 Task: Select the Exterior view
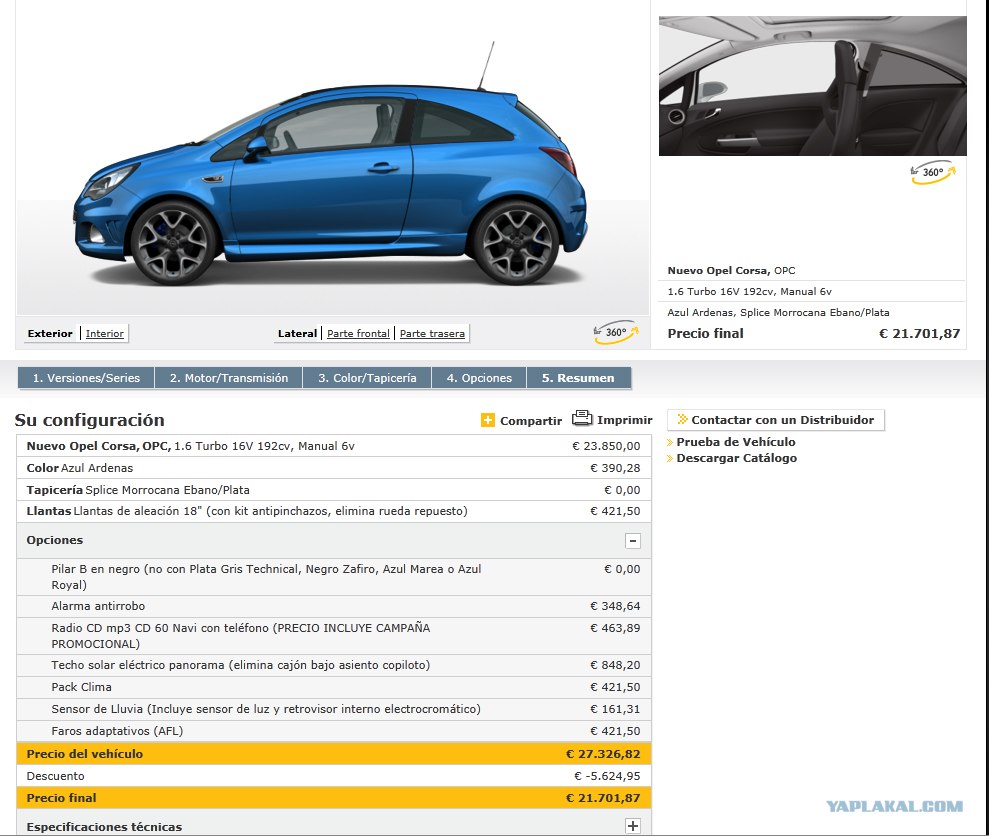click(x=50, y=333)
